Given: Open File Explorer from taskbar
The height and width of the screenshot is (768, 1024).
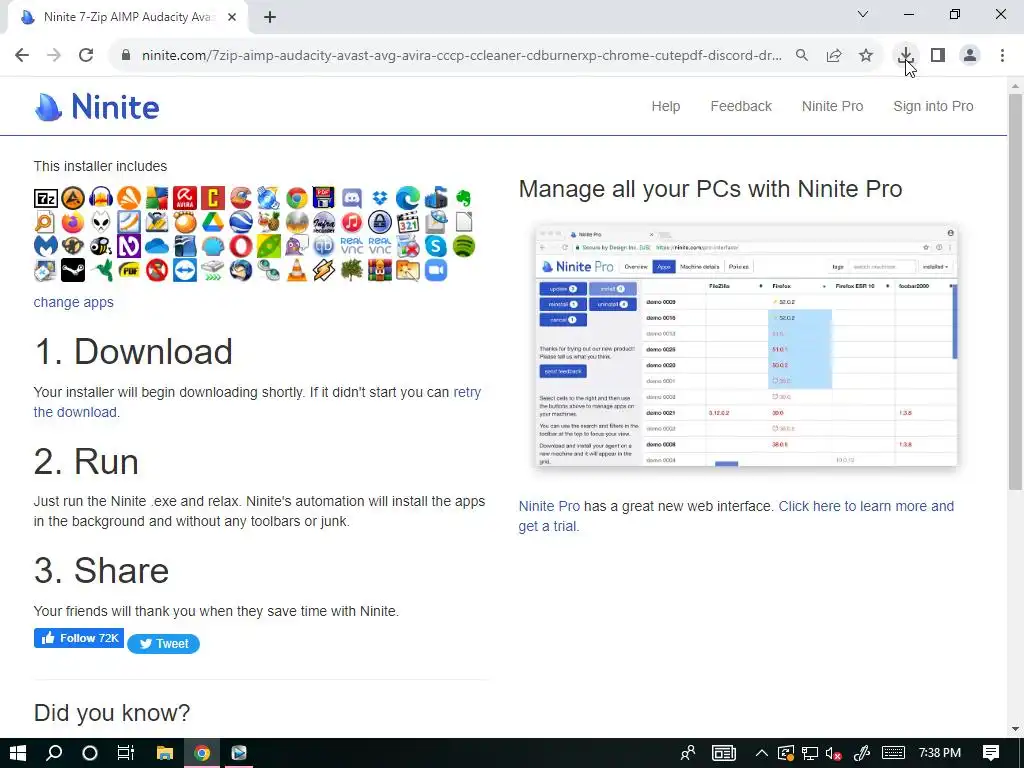Looking at the screenshot, I should click(x=165, y=753).
